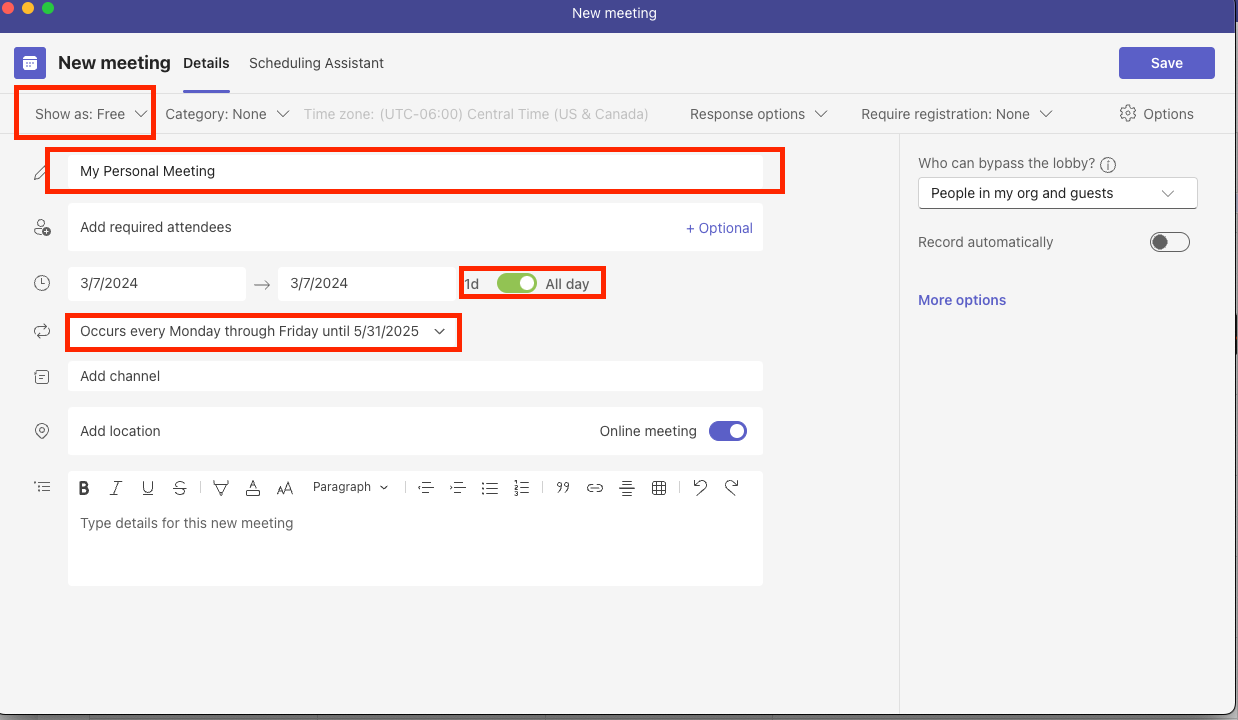1238x720 pixels.
Task: Disable the Online meeting switch
Action: click(727, 431)
